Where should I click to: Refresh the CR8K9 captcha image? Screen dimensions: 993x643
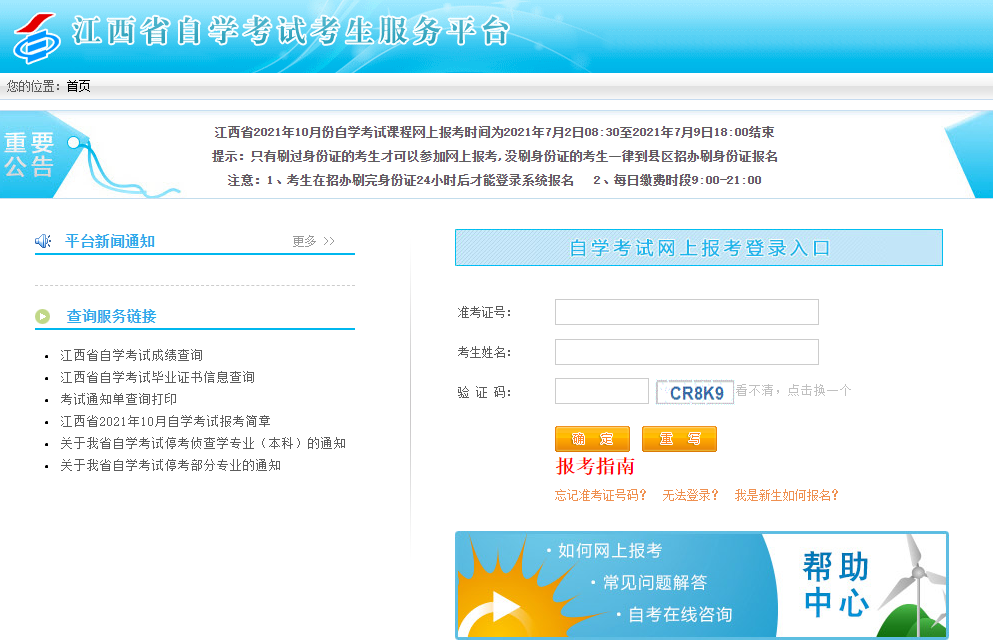click(x=695, y=392)
